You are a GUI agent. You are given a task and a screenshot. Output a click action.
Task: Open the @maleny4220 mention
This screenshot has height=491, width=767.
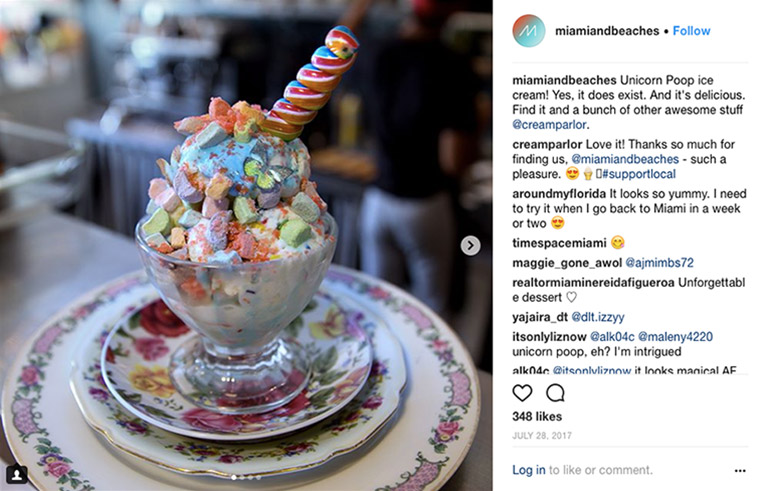676,337
